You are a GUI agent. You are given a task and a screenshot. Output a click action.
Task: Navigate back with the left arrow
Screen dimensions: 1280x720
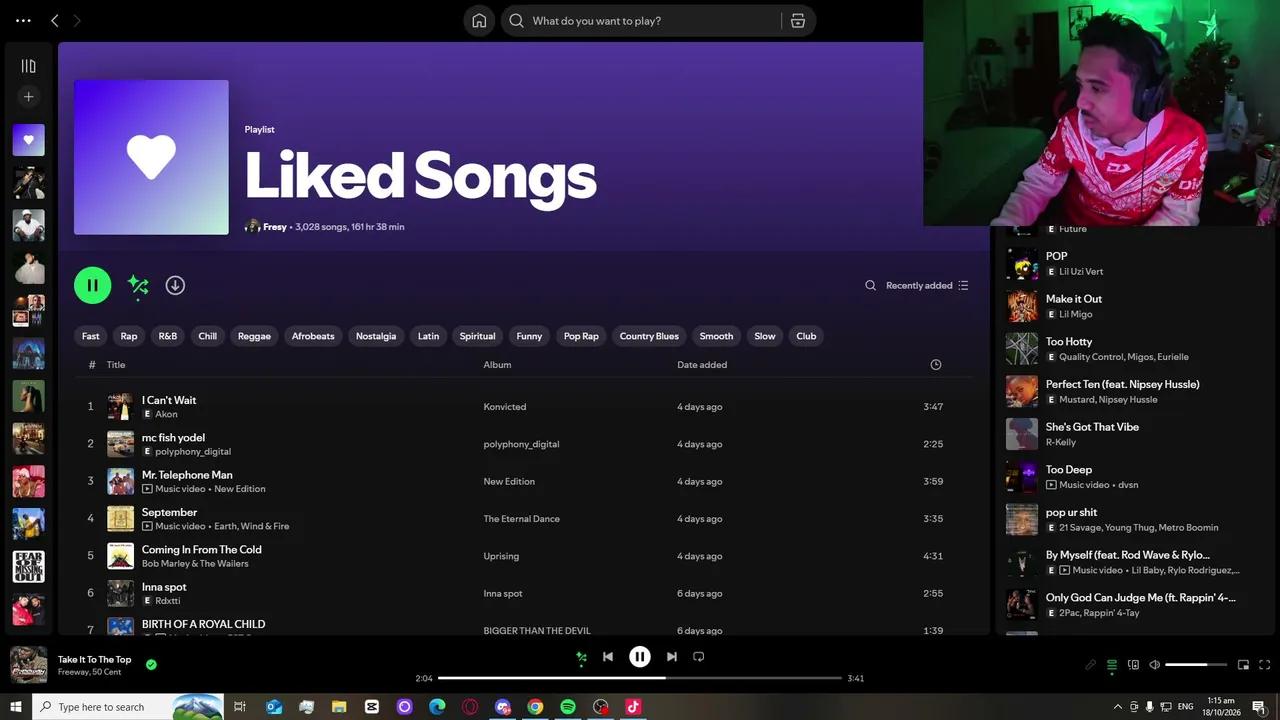tap(55, 21)
